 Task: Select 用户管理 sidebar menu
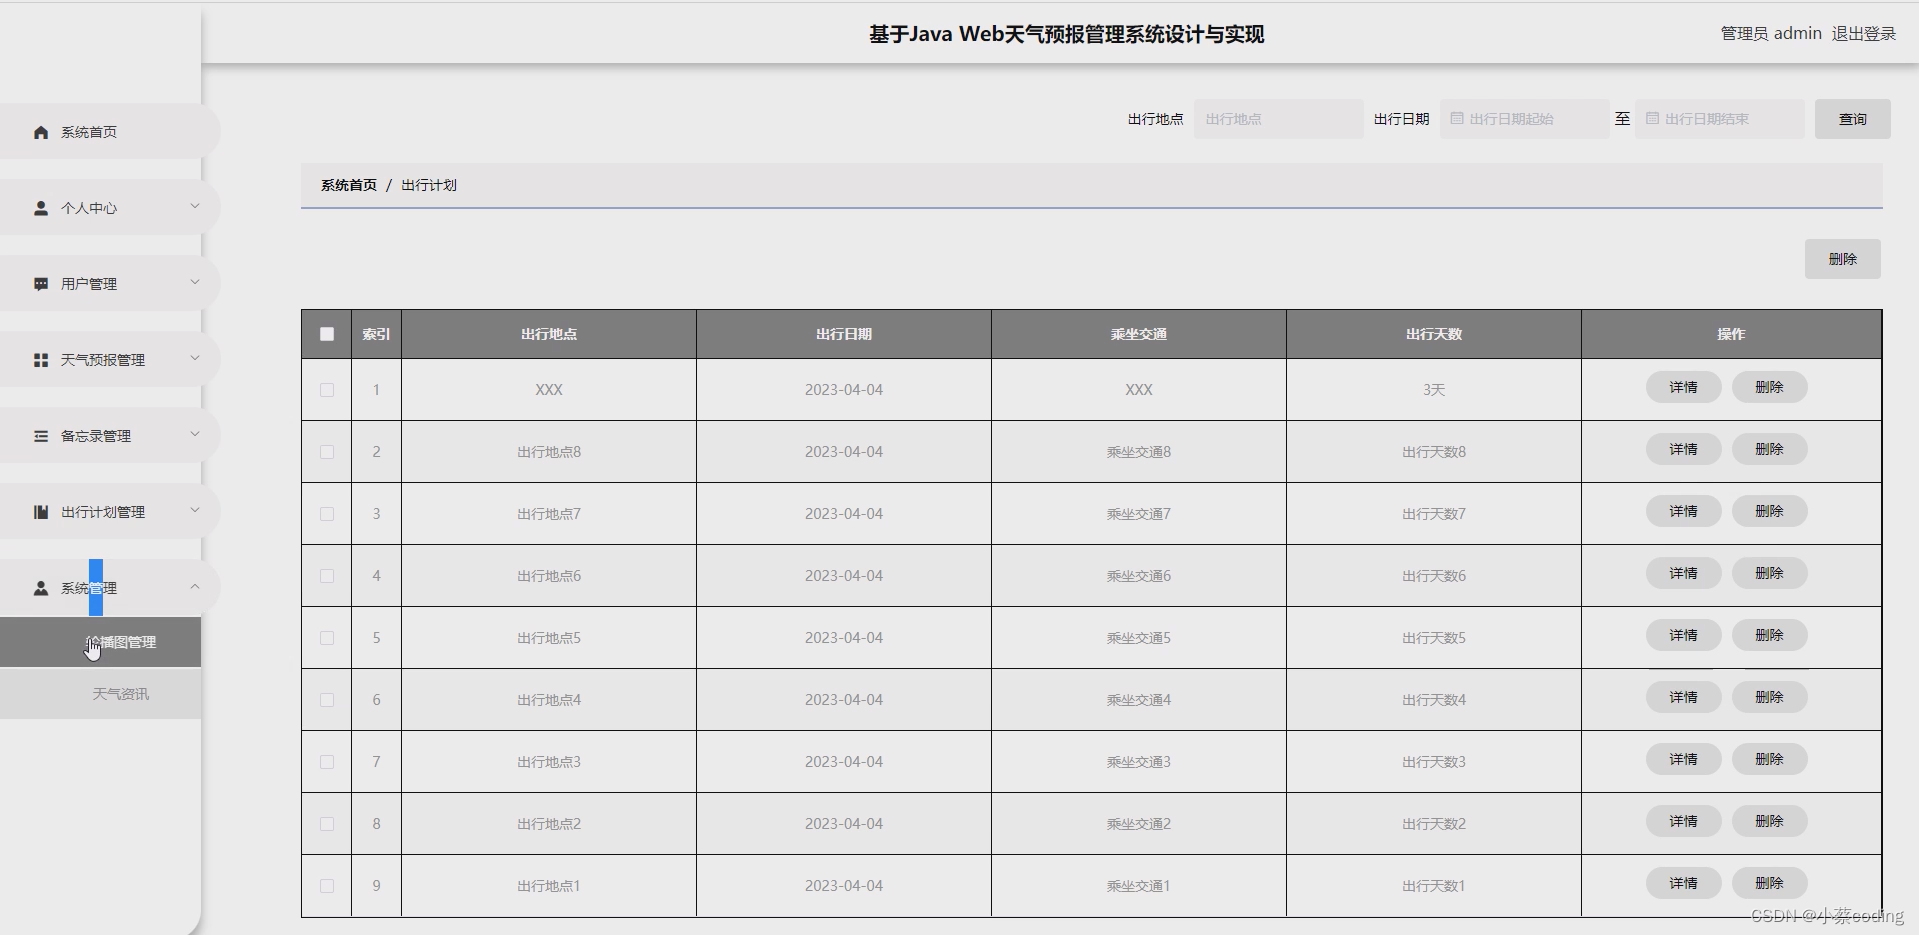click(x=108, y=284)
